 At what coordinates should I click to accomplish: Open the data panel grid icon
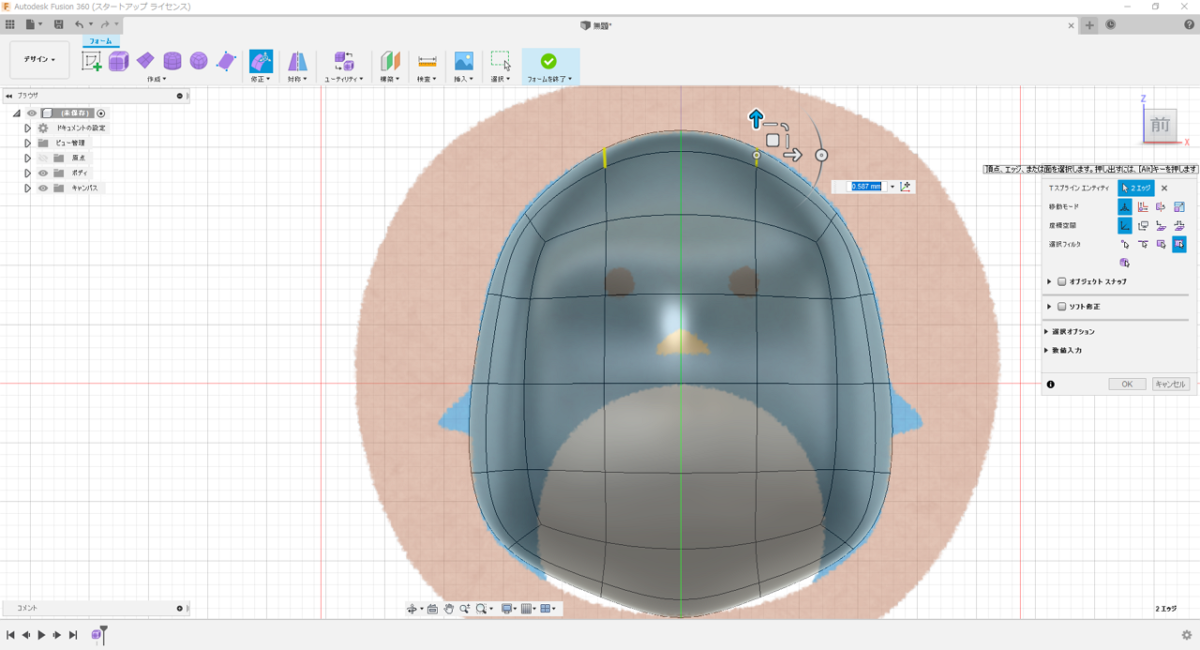pyautogui.click(x=10, y=24)
